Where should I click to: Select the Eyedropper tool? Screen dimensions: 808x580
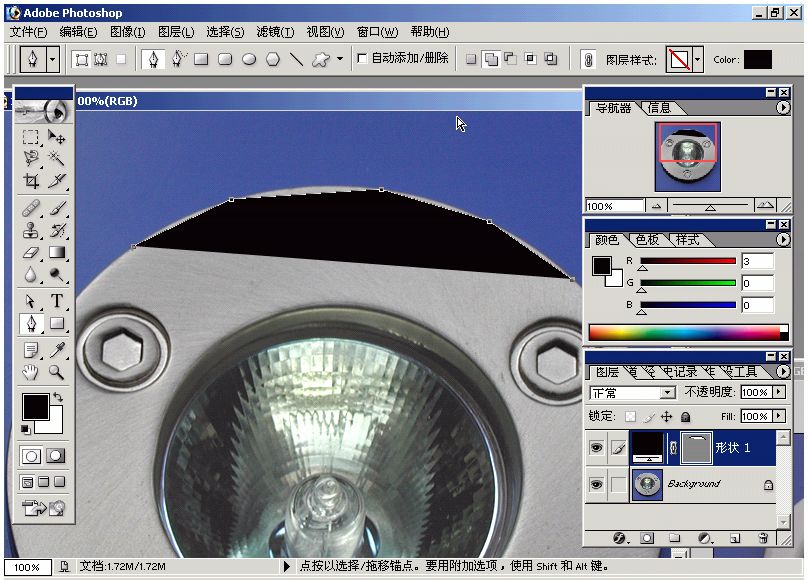[56, 350]
